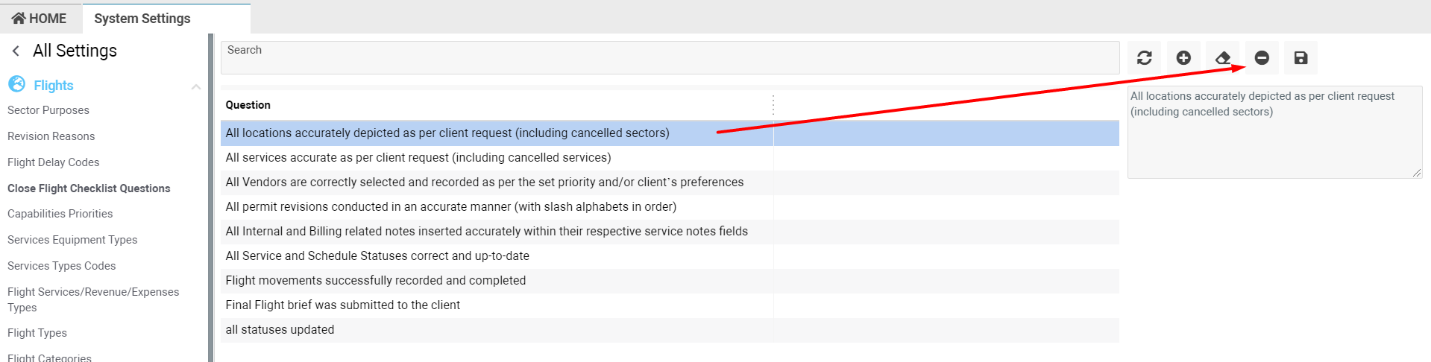This screenshot has width=1431, height=362.
Task: Select the 'all statuses updated' row
Action: 670,330
